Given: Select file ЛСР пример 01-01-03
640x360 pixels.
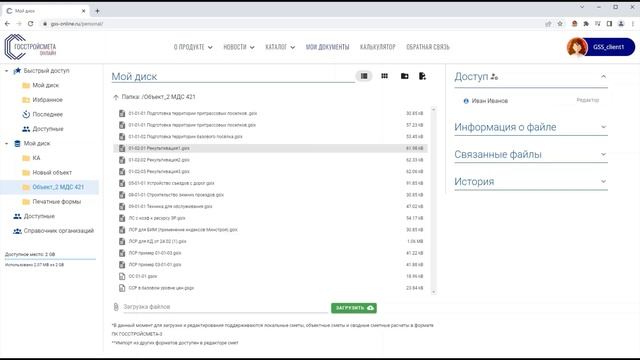Looking at the screenshot, I should point(270,253).
